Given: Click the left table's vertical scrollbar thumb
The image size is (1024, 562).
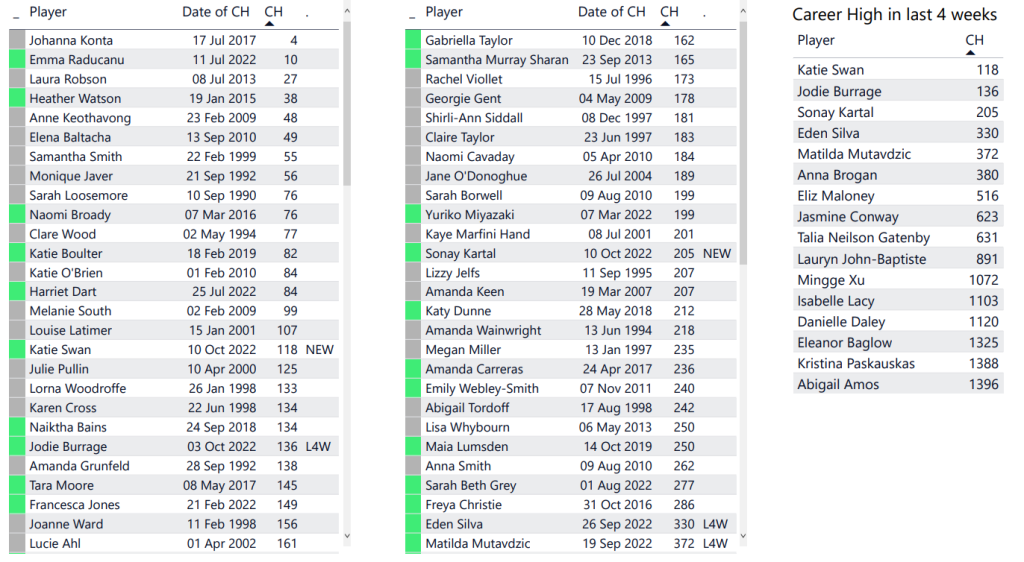Looking at the screenshot, I should (346, 100).
